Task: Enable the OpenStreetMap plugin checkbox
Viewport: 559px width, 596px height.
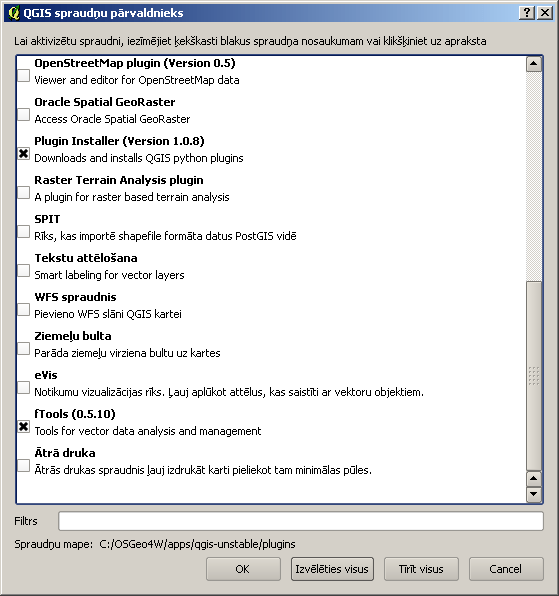Action: pos(24,75)
